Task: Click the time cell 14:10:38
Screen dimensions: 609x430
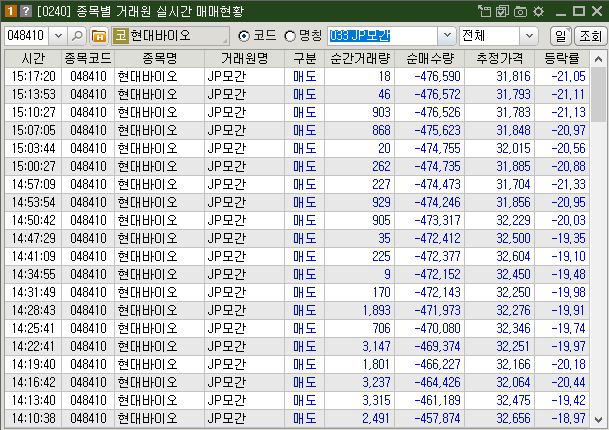Action: [x=33, y=418]
